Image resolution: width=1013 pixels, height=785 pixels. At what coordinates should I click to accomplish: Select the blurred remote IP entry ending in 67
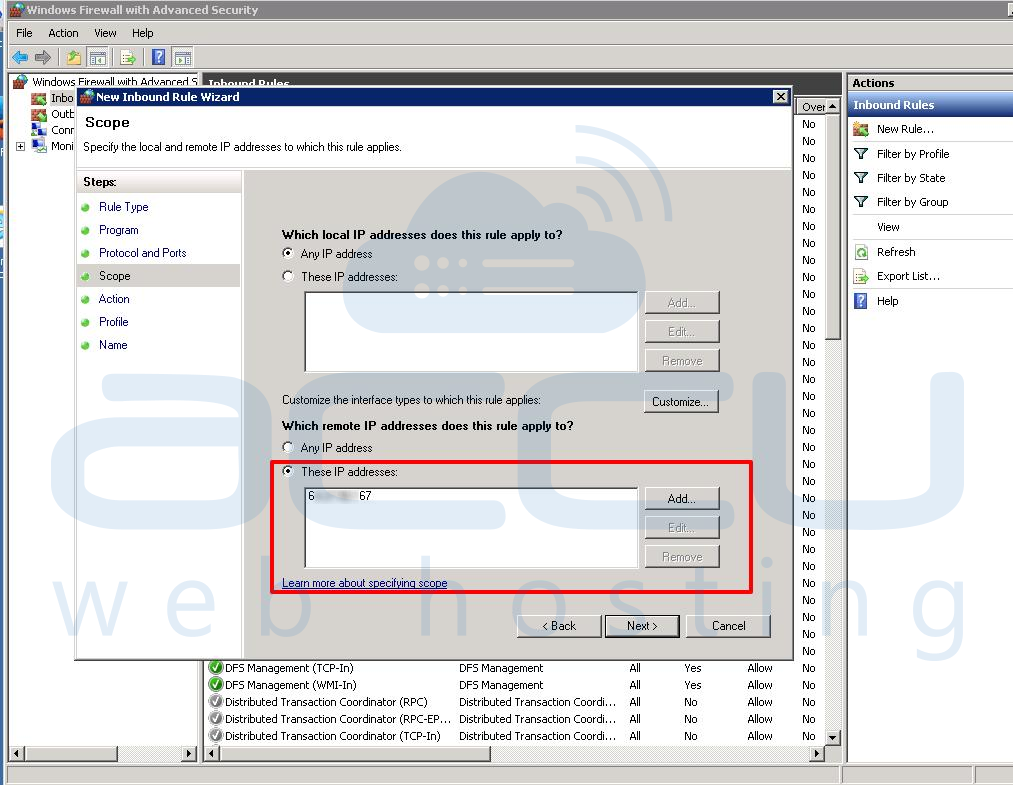(340, 496)
